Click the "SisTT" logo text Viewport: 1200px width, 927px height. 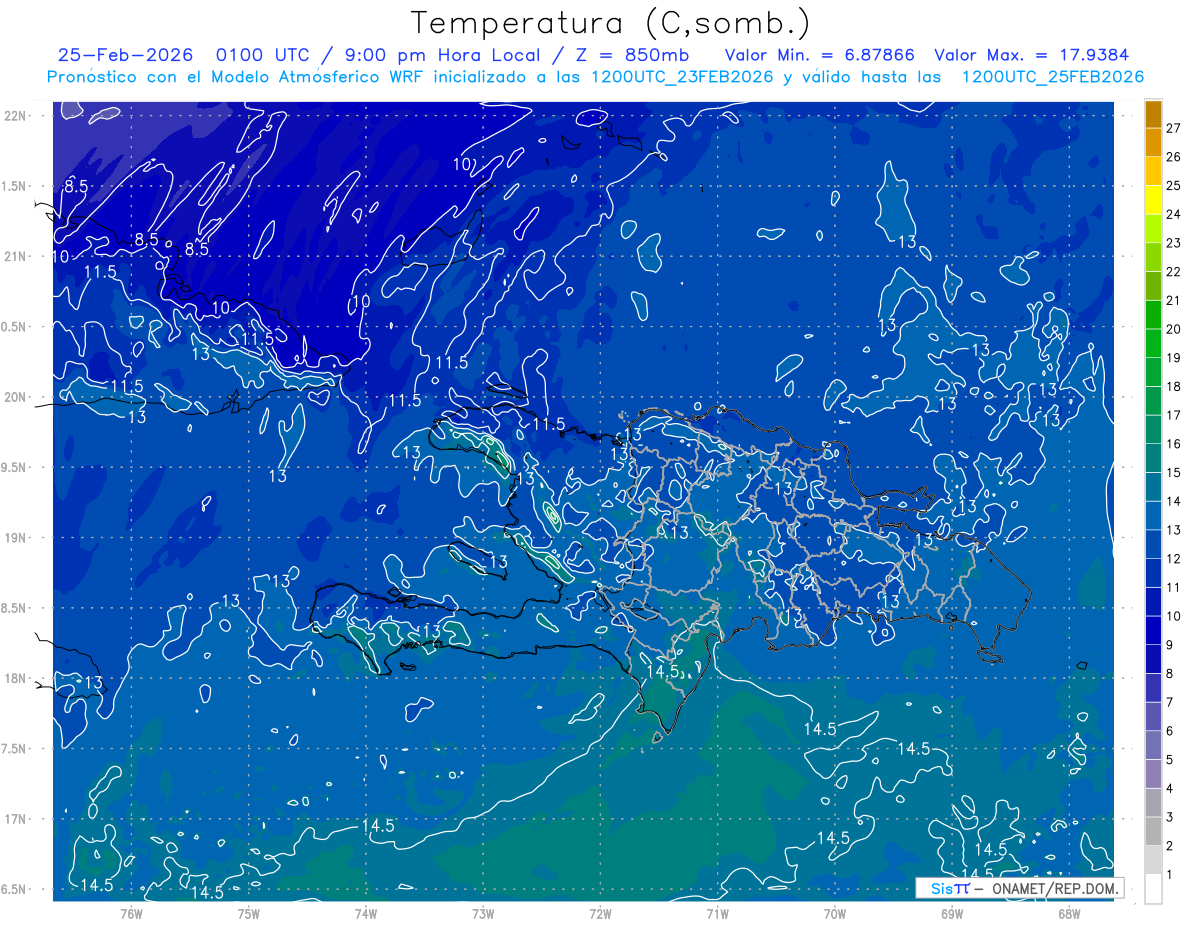(950, 888)
